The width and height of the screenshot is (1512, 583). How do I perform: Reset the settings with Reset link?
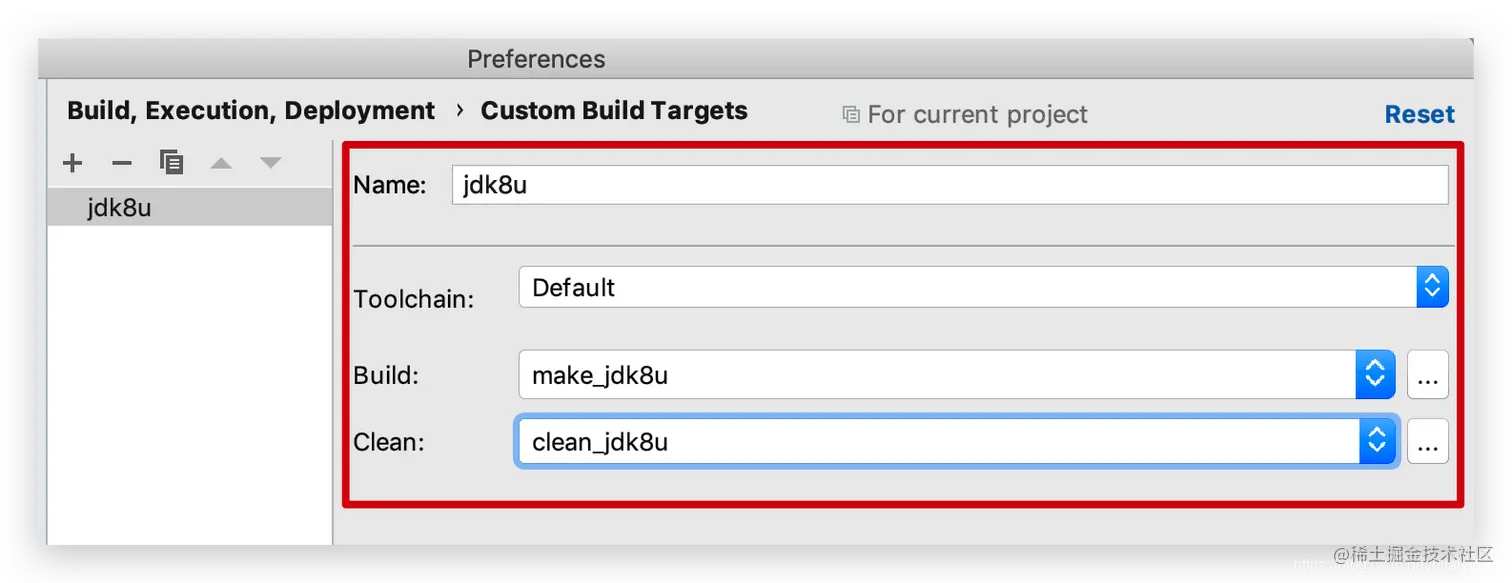click(x=1419, y=114)
